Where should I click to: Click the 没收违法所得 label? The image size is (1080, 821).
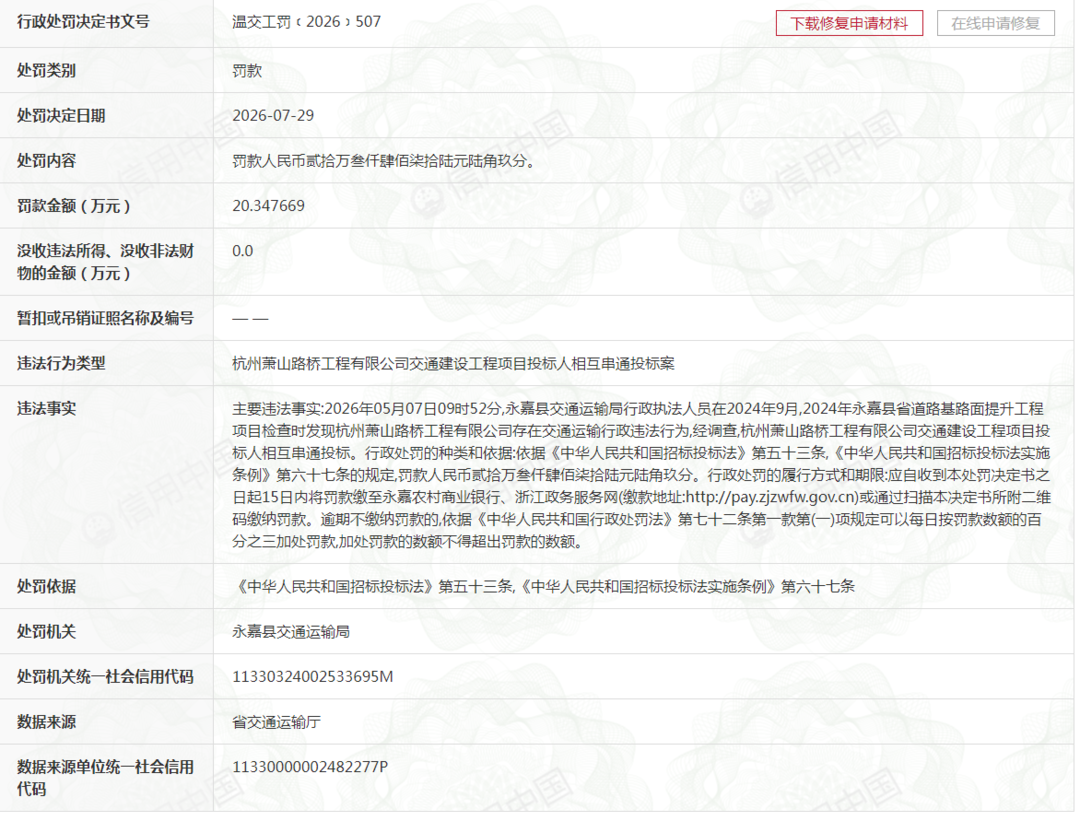tap(105, 262)
